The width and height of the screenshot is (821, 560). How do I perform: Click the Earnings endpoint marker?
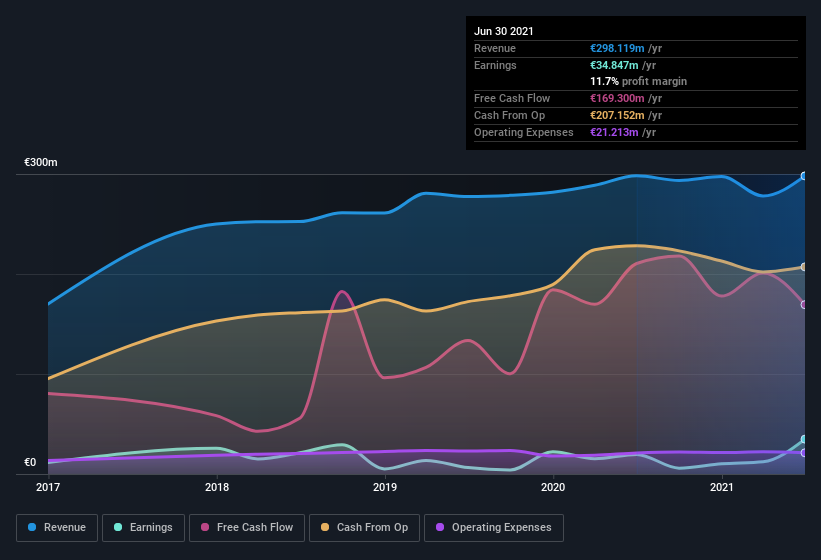pyautogui.click(x=804, y=439)
